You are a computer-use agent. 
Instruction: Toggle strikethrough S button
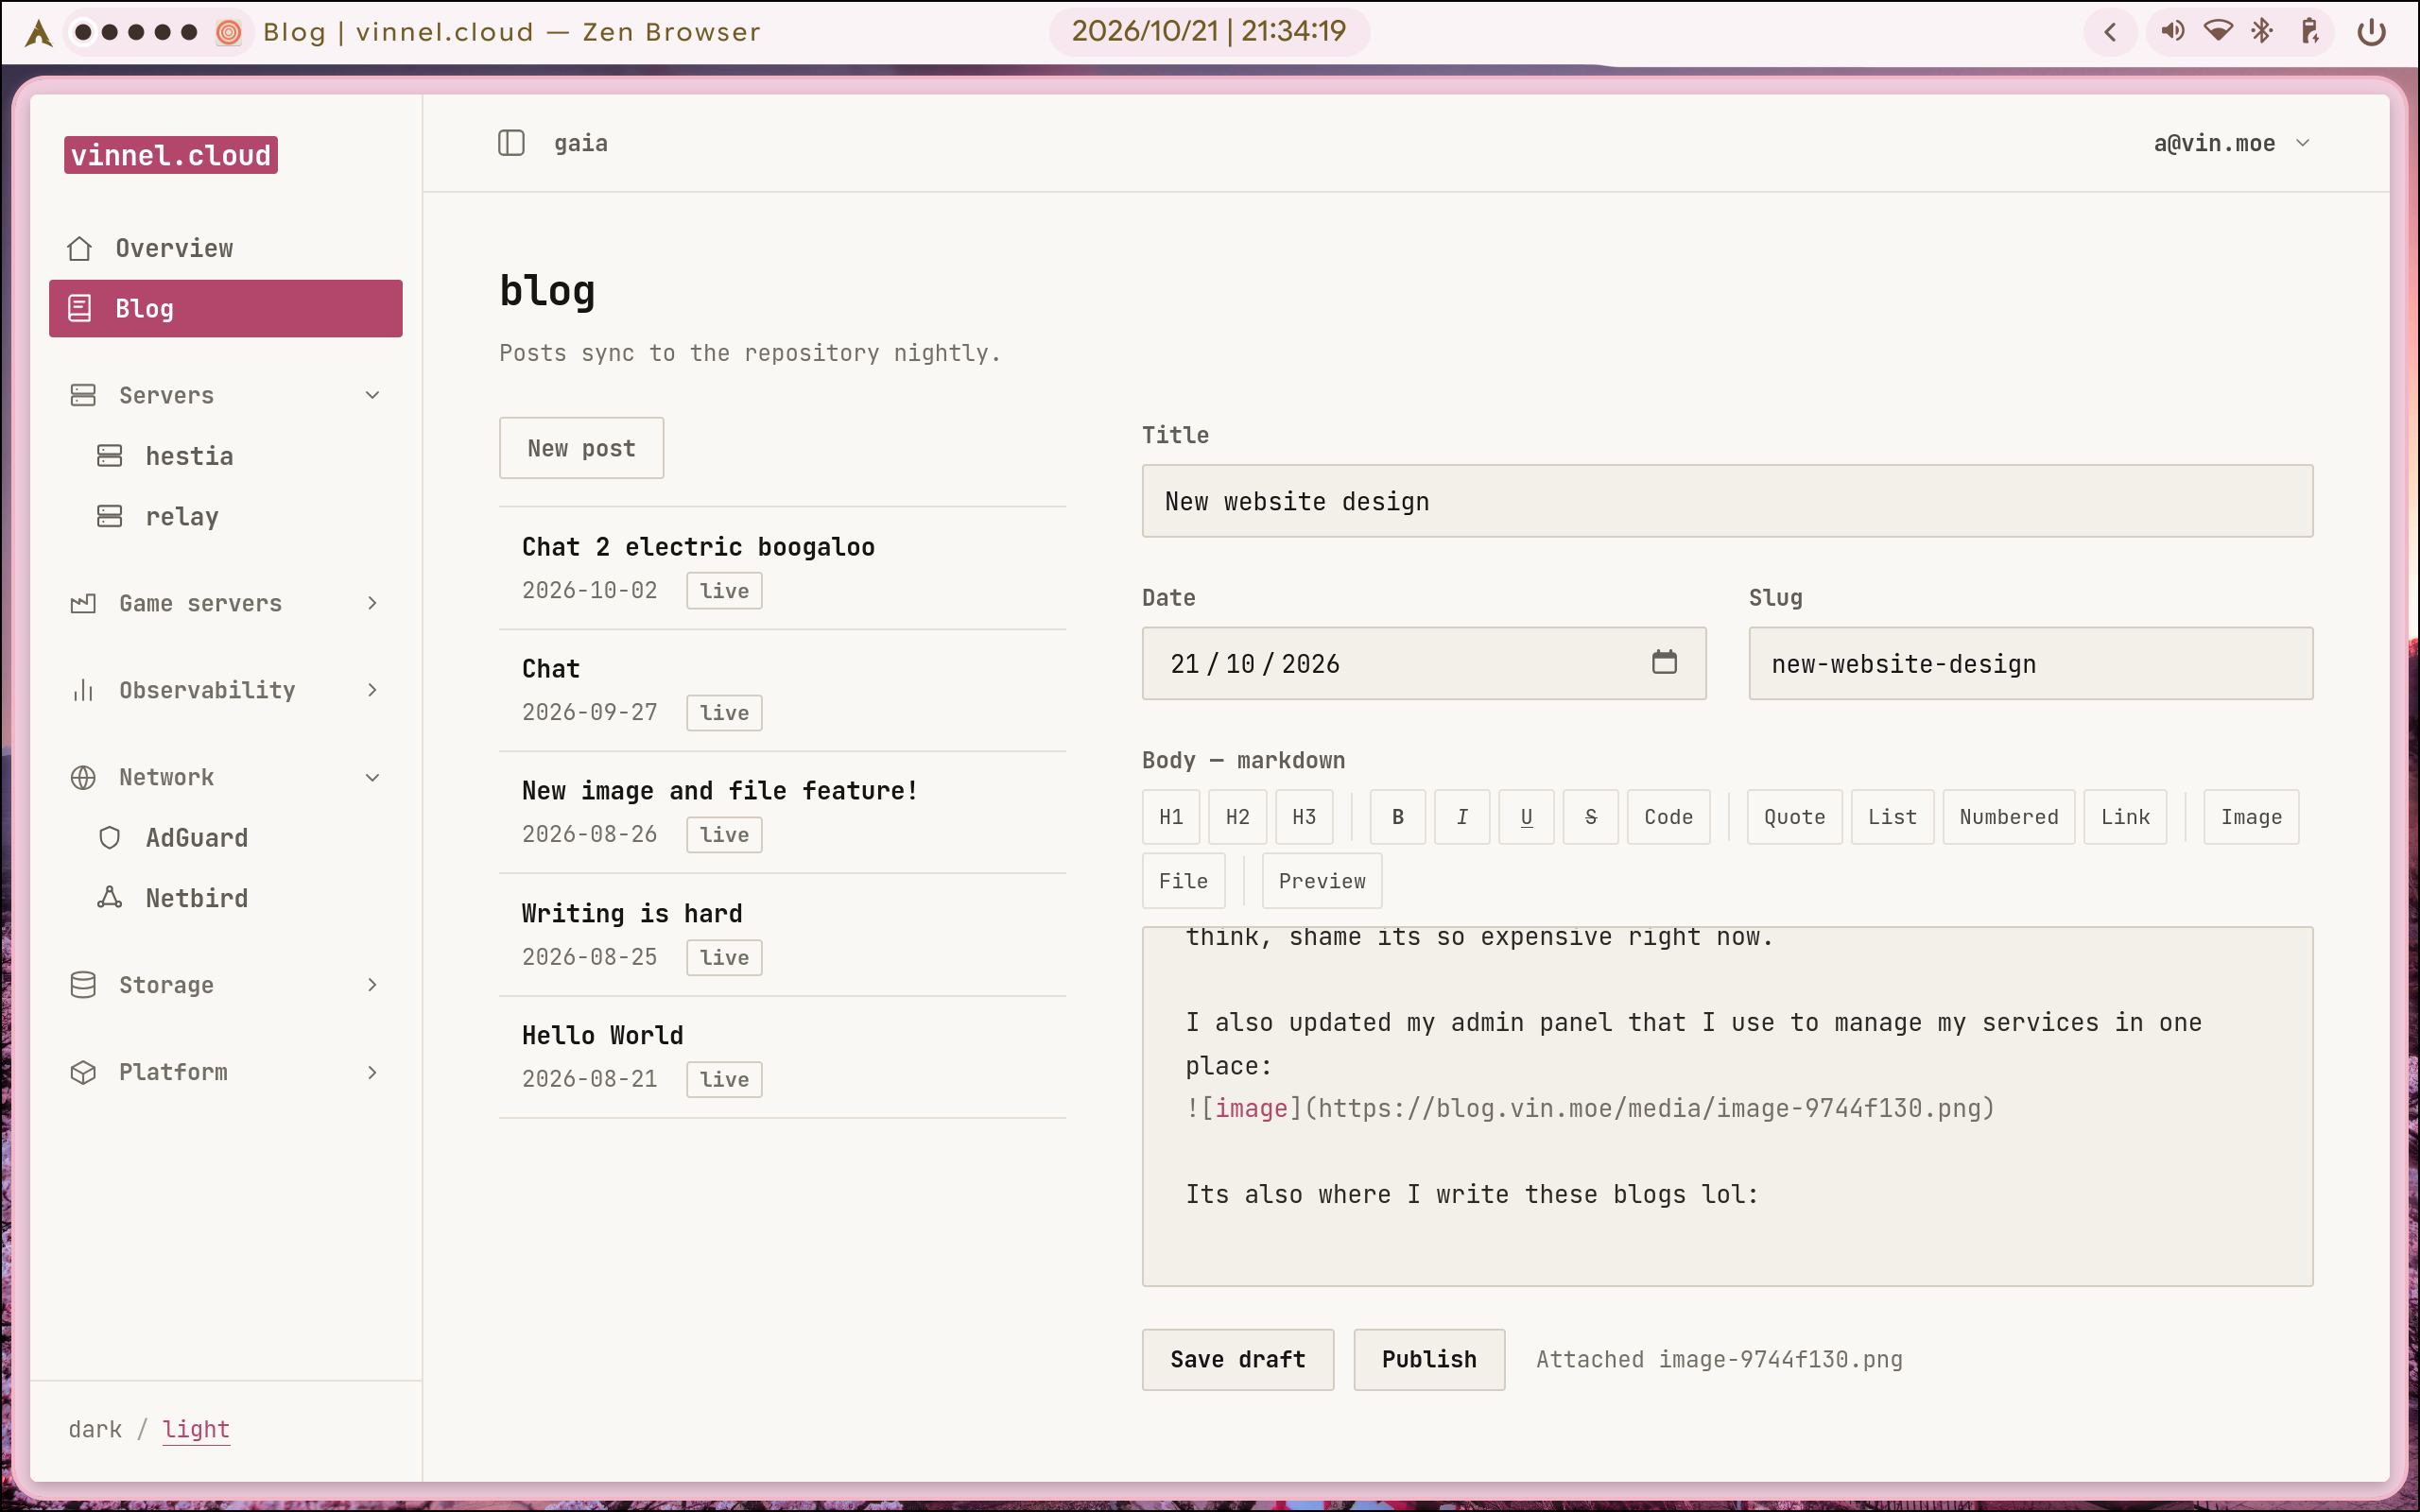pos(1590,817)
